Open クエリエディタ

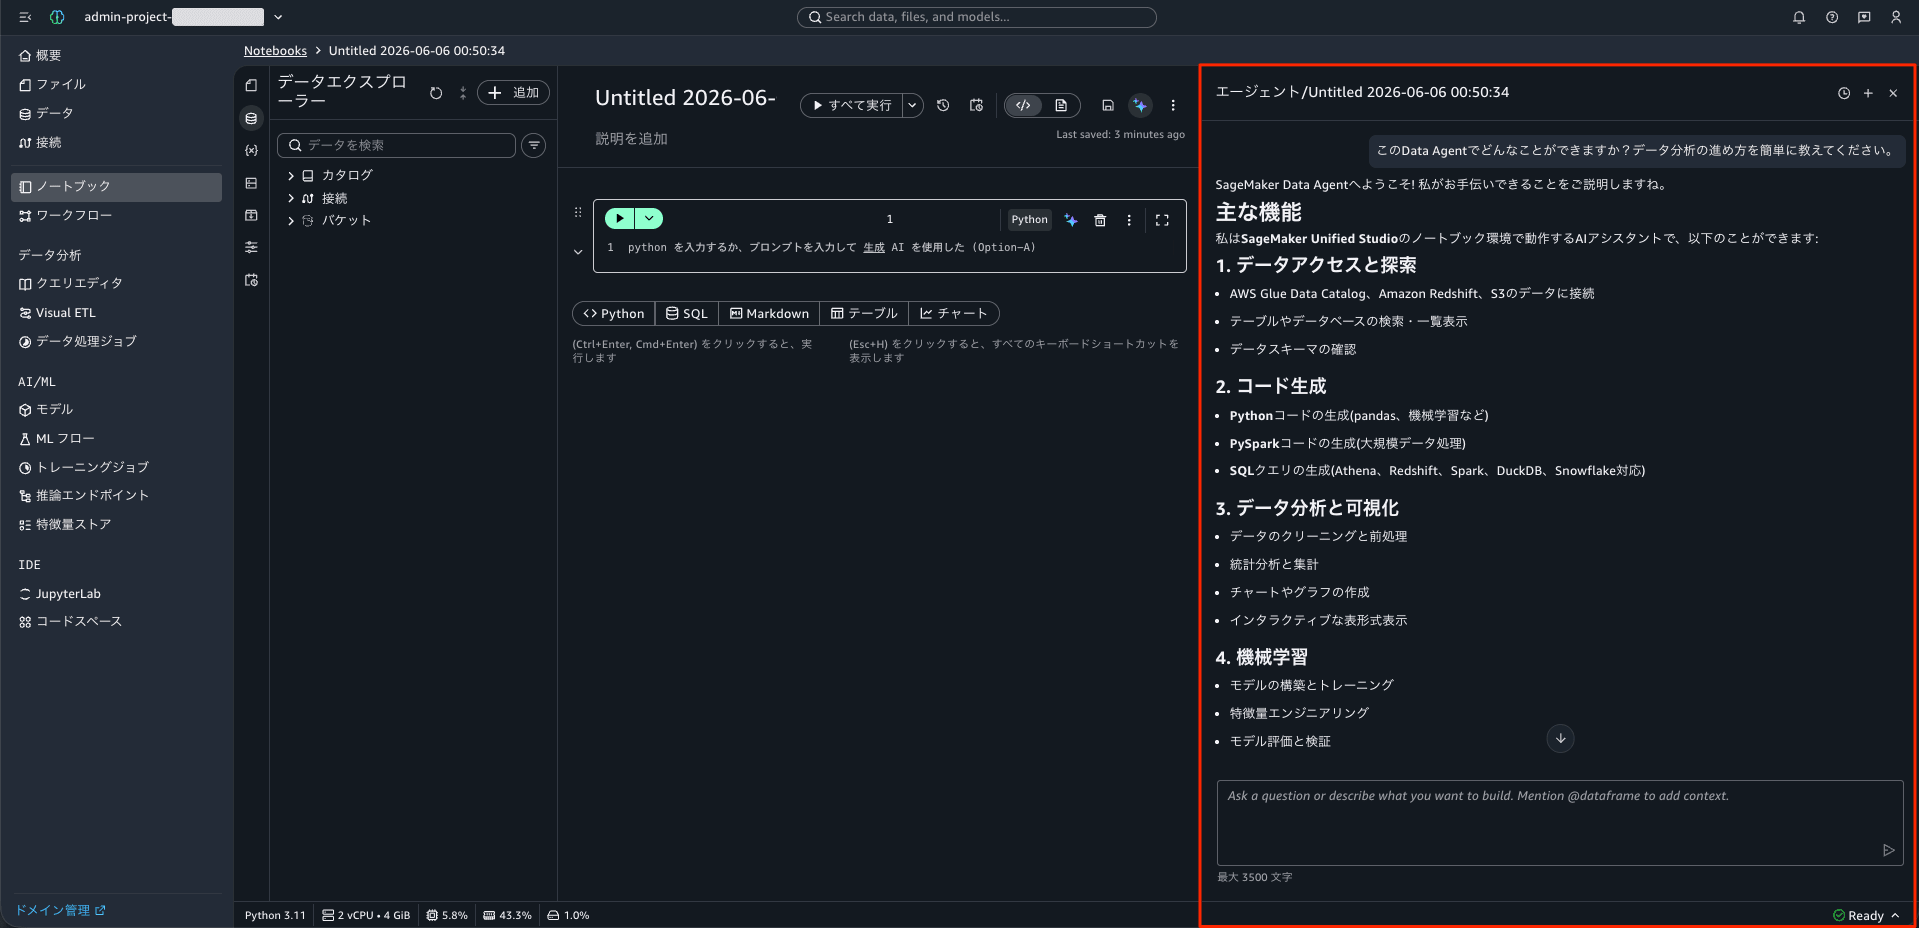[70, 284]
